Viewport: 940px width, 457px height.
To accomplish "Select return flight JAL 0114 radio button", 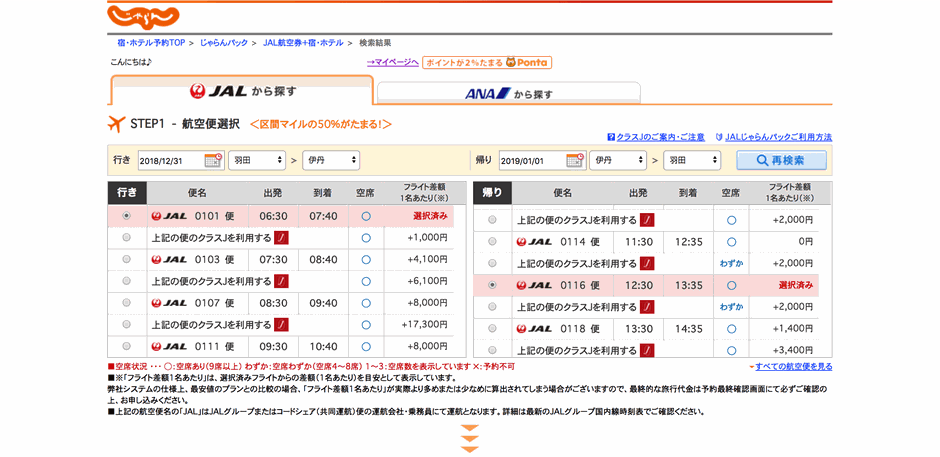I will (492, 242).
